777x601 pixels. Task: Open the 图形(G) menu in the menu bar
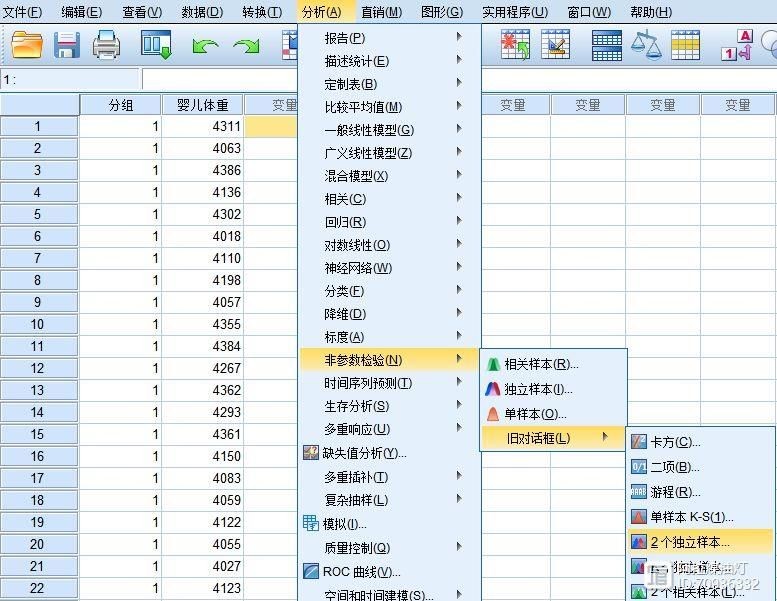click(442, 12)
